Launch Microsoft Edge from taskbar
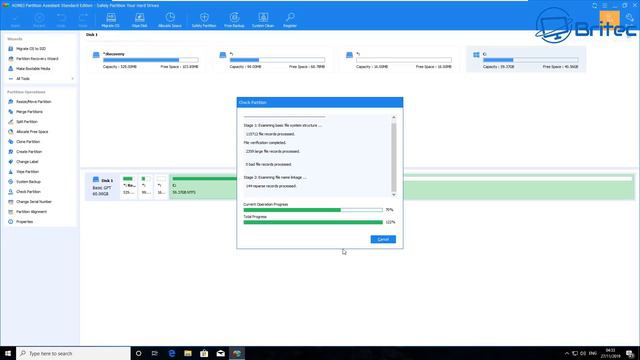640x360 pixels. (172, 353)
